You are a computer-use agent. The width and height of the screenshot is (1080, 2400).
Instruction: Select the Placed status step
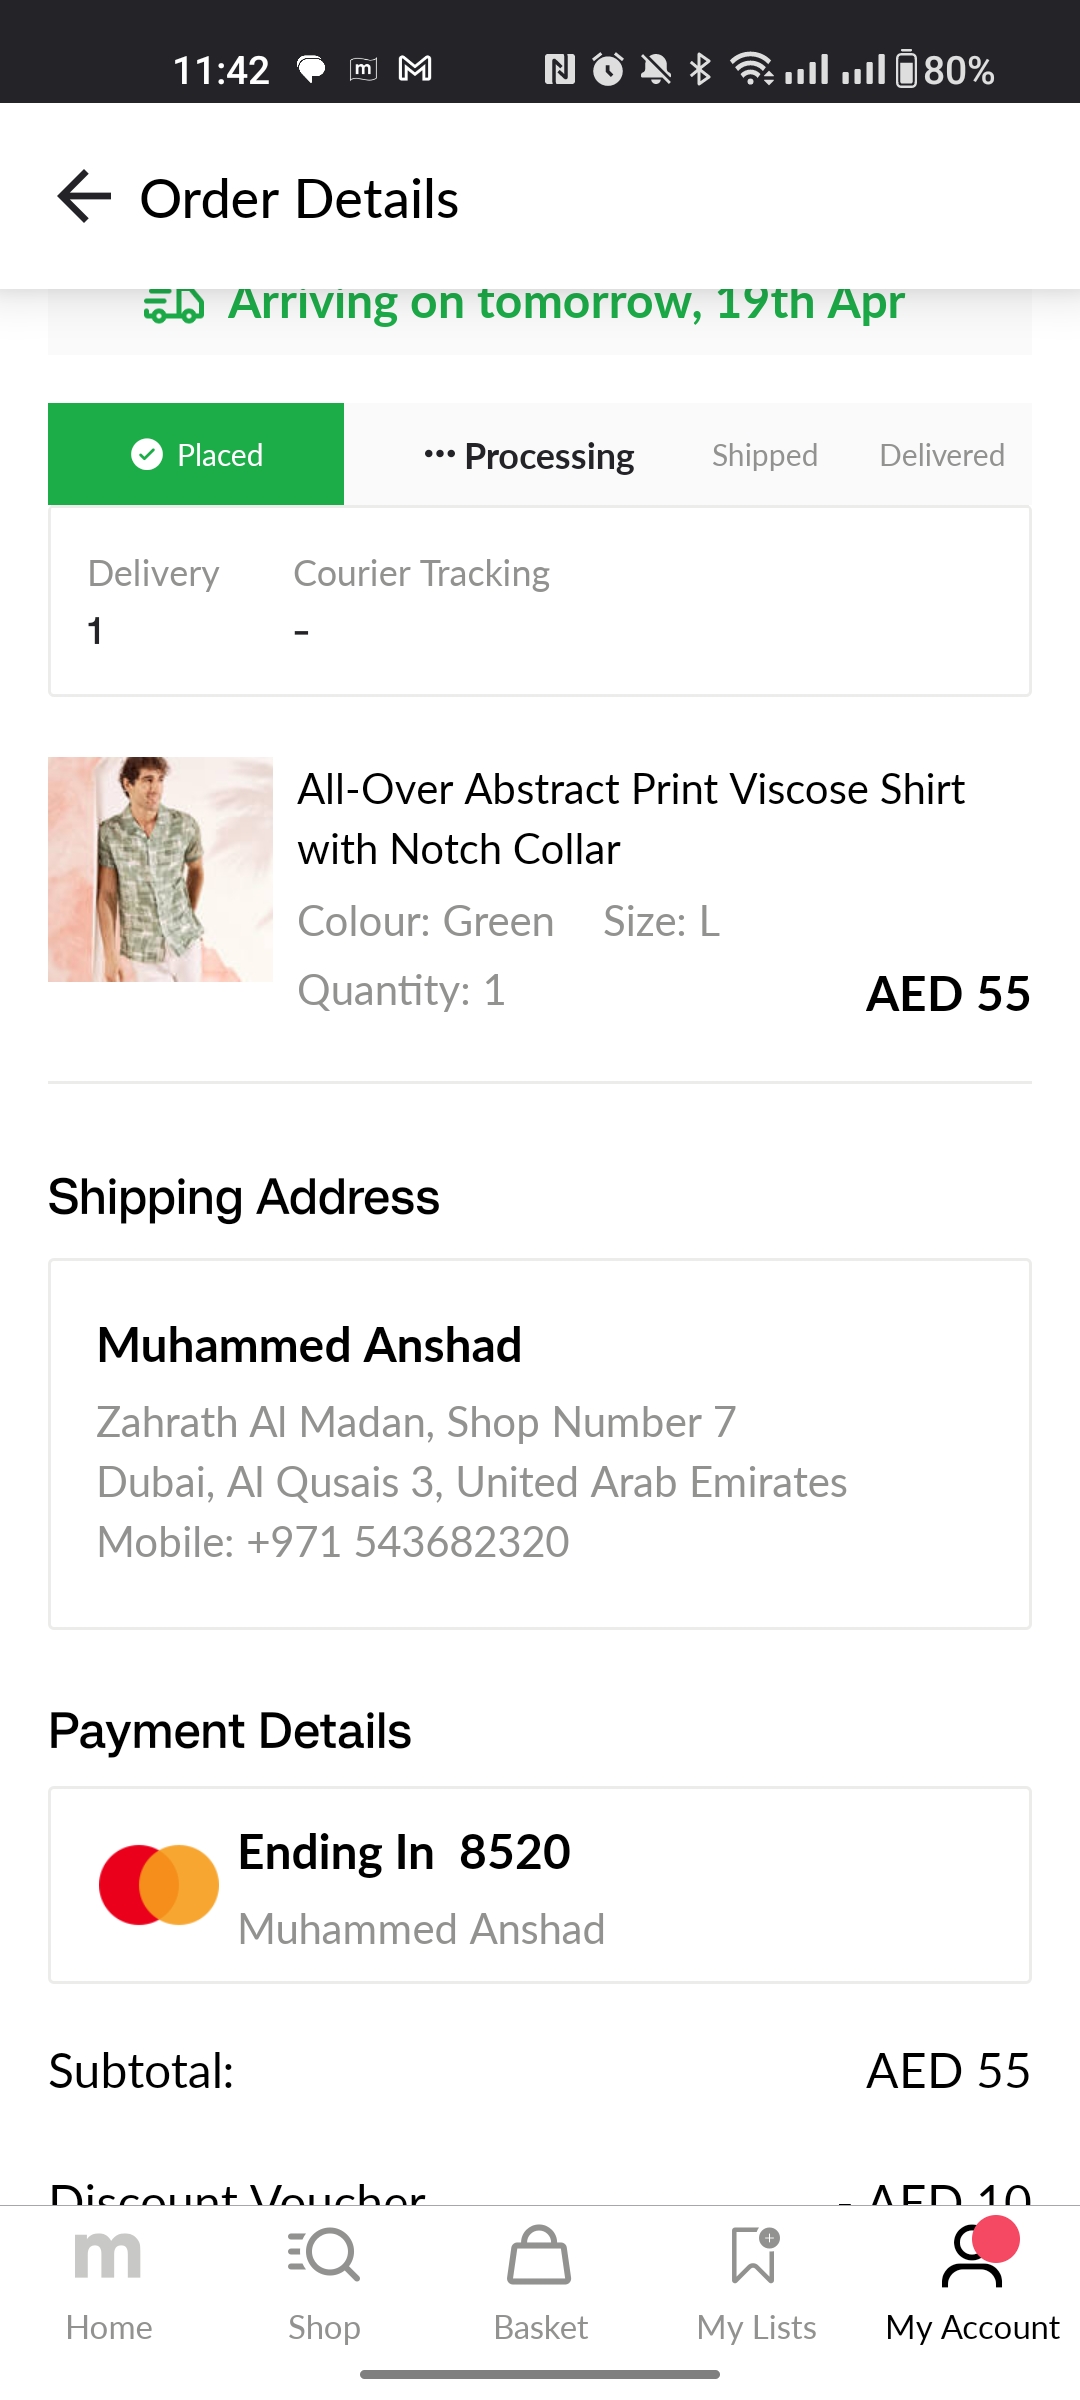tap(196, 455)
